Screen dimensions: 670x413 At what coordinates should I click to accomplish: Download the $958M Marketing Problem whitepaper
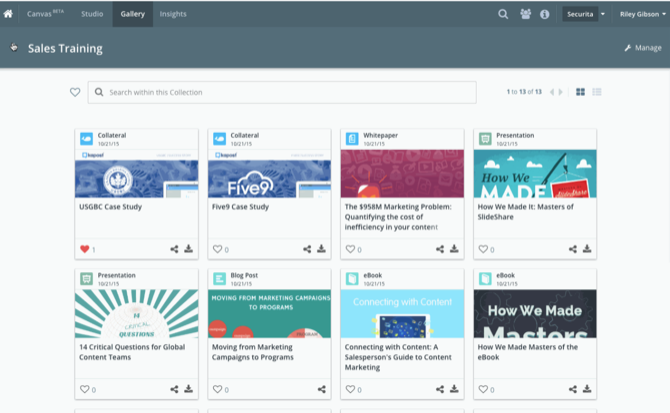click(x=455, y=249)
